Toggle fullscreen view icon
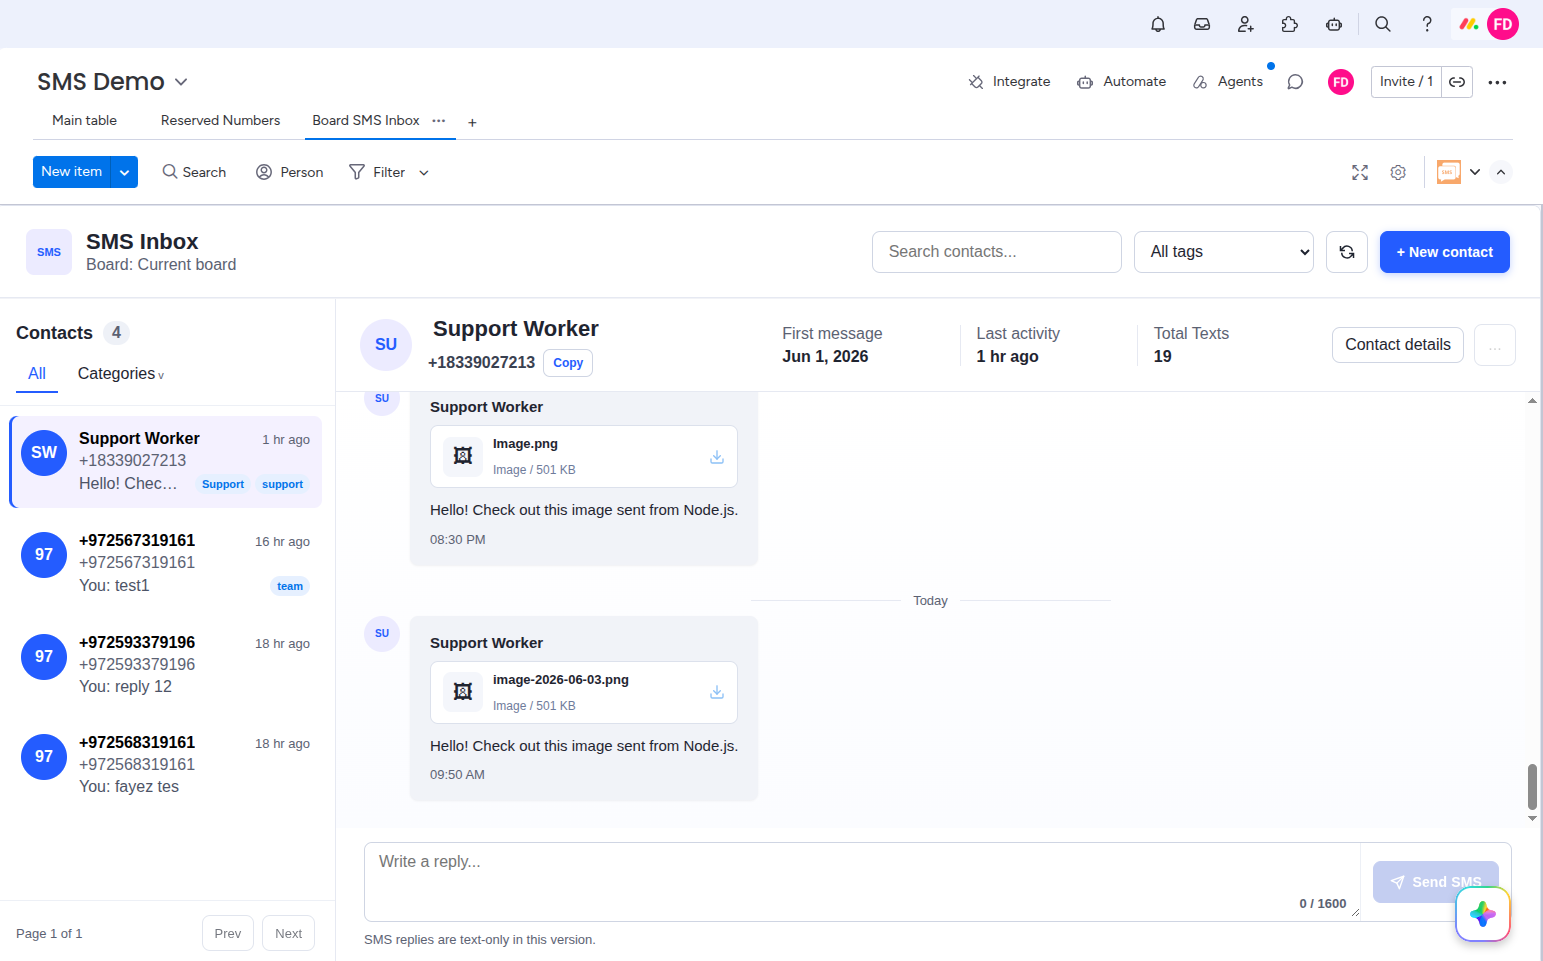This screenshot has height=961, width=1543. point(1360,172)
